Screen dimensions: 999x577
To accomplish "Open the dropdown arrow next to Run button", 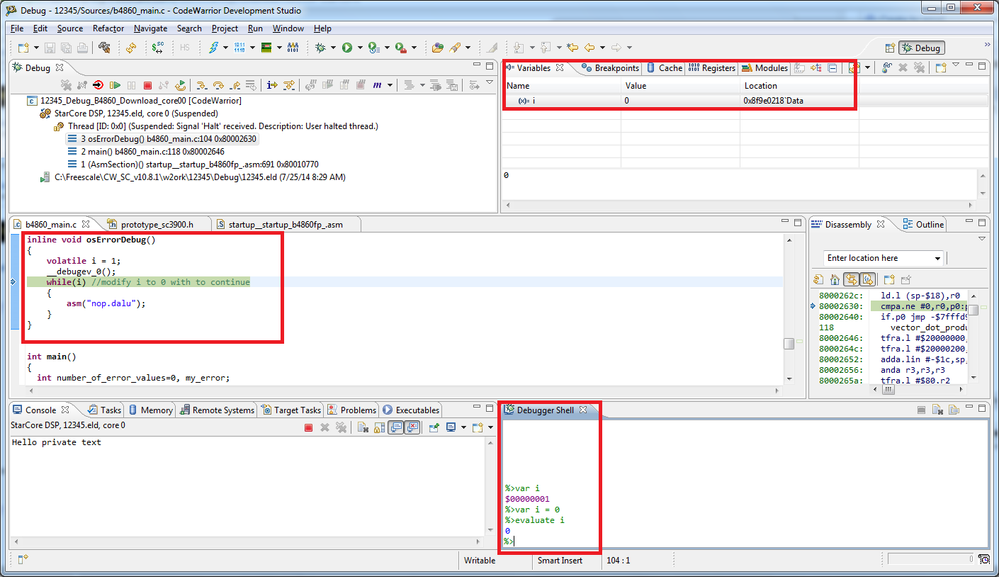I will [x=360, y=48].
